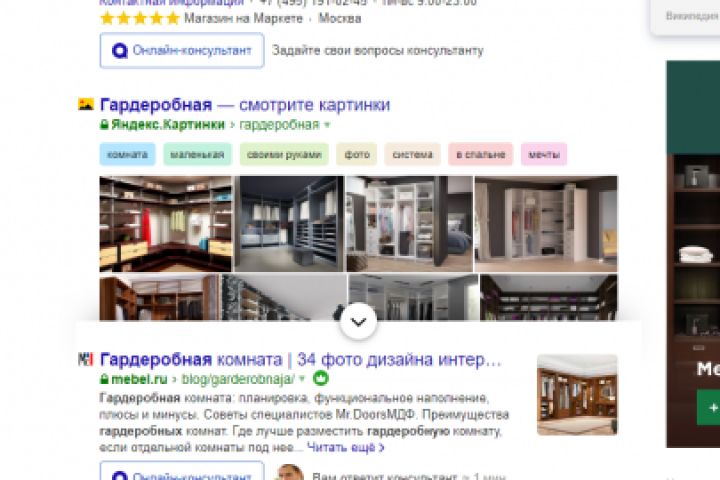This screenshot has width=720, height=480.
Task: Click the green lock icon before mebel.ru
Action: click(104, 379)
